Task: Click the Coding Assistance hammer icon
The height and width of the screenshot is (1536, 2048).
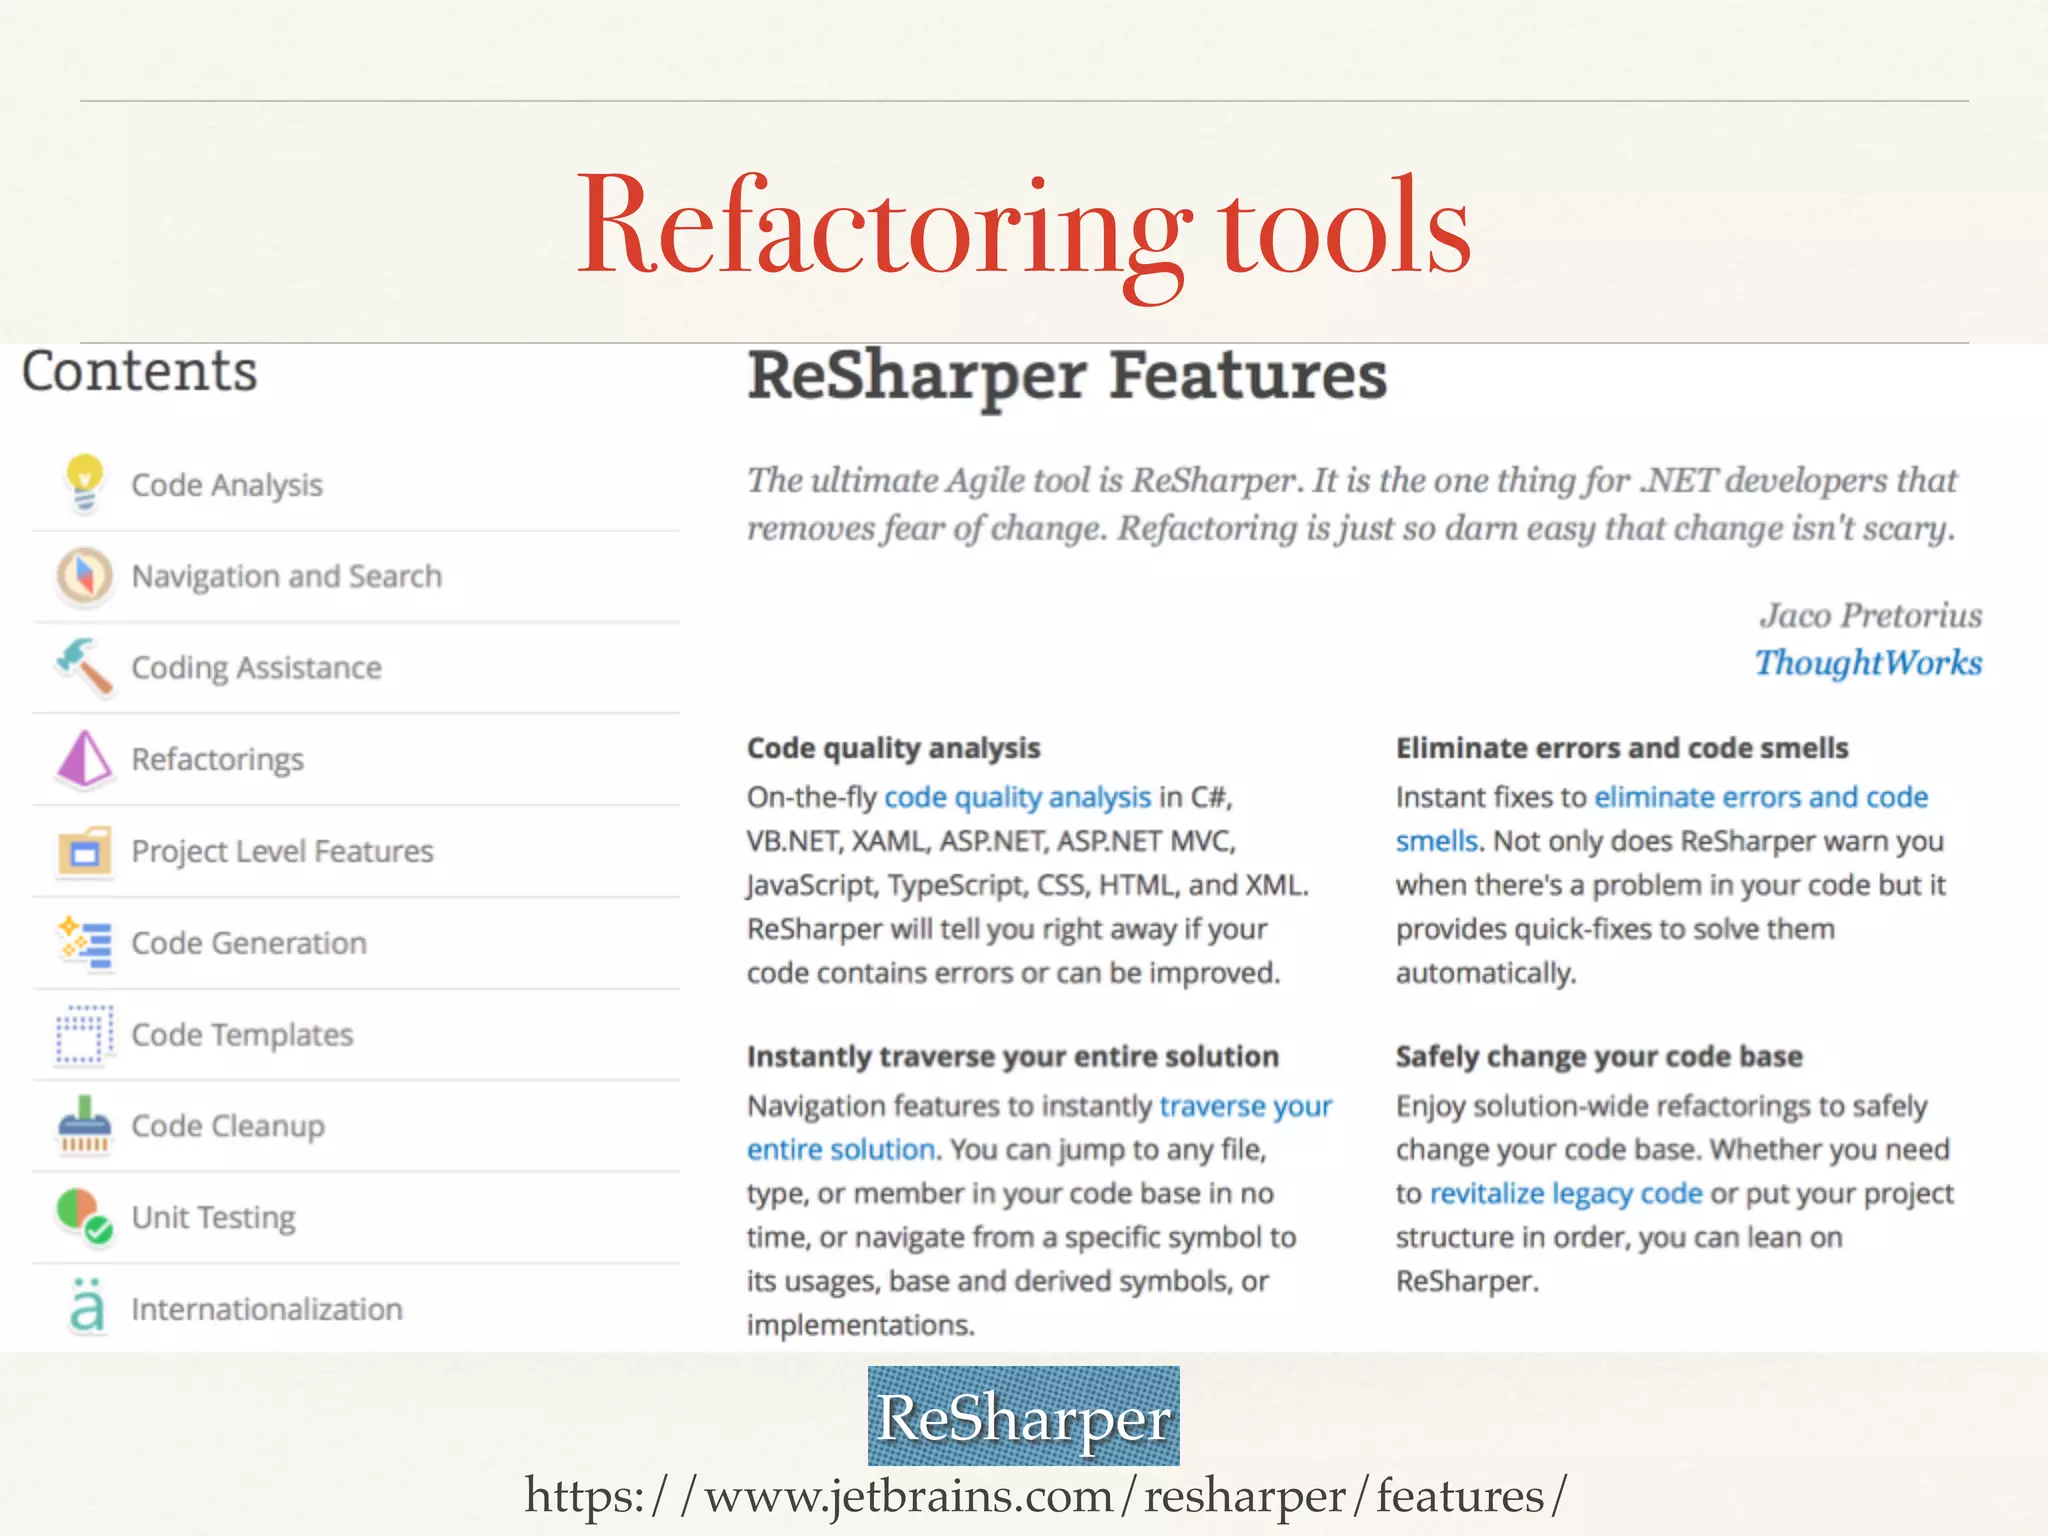Action: pyautogui.click(x=85, y=666)
